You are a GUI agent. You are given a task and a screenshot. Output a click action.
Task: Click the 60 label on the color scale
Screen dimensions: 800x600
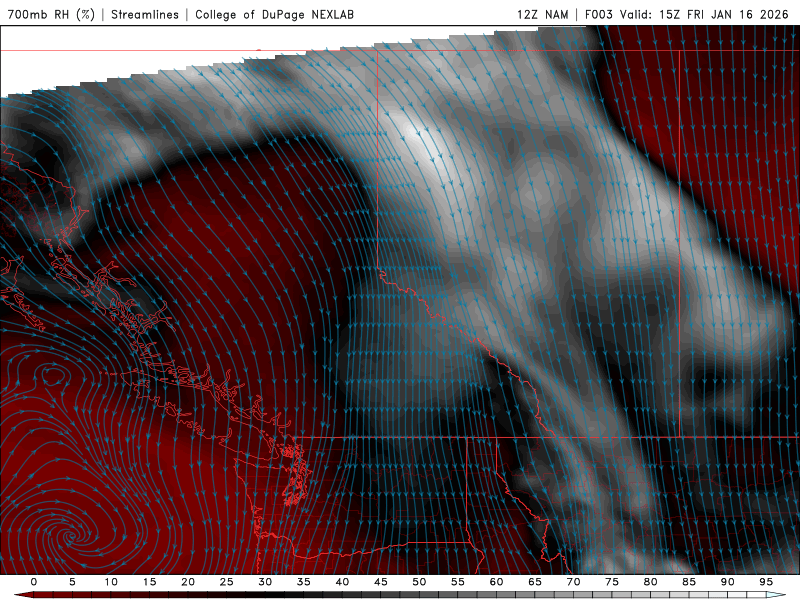(x=496, y=582)
